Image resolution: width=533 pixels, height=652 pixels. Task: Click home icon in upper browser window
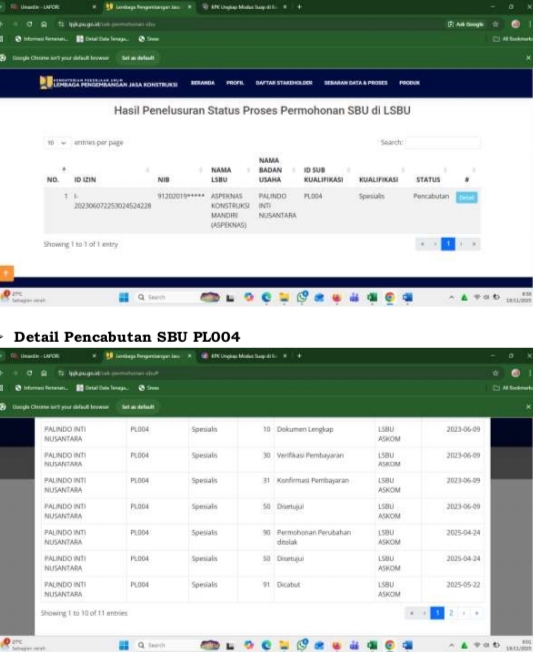pos(44,24)
